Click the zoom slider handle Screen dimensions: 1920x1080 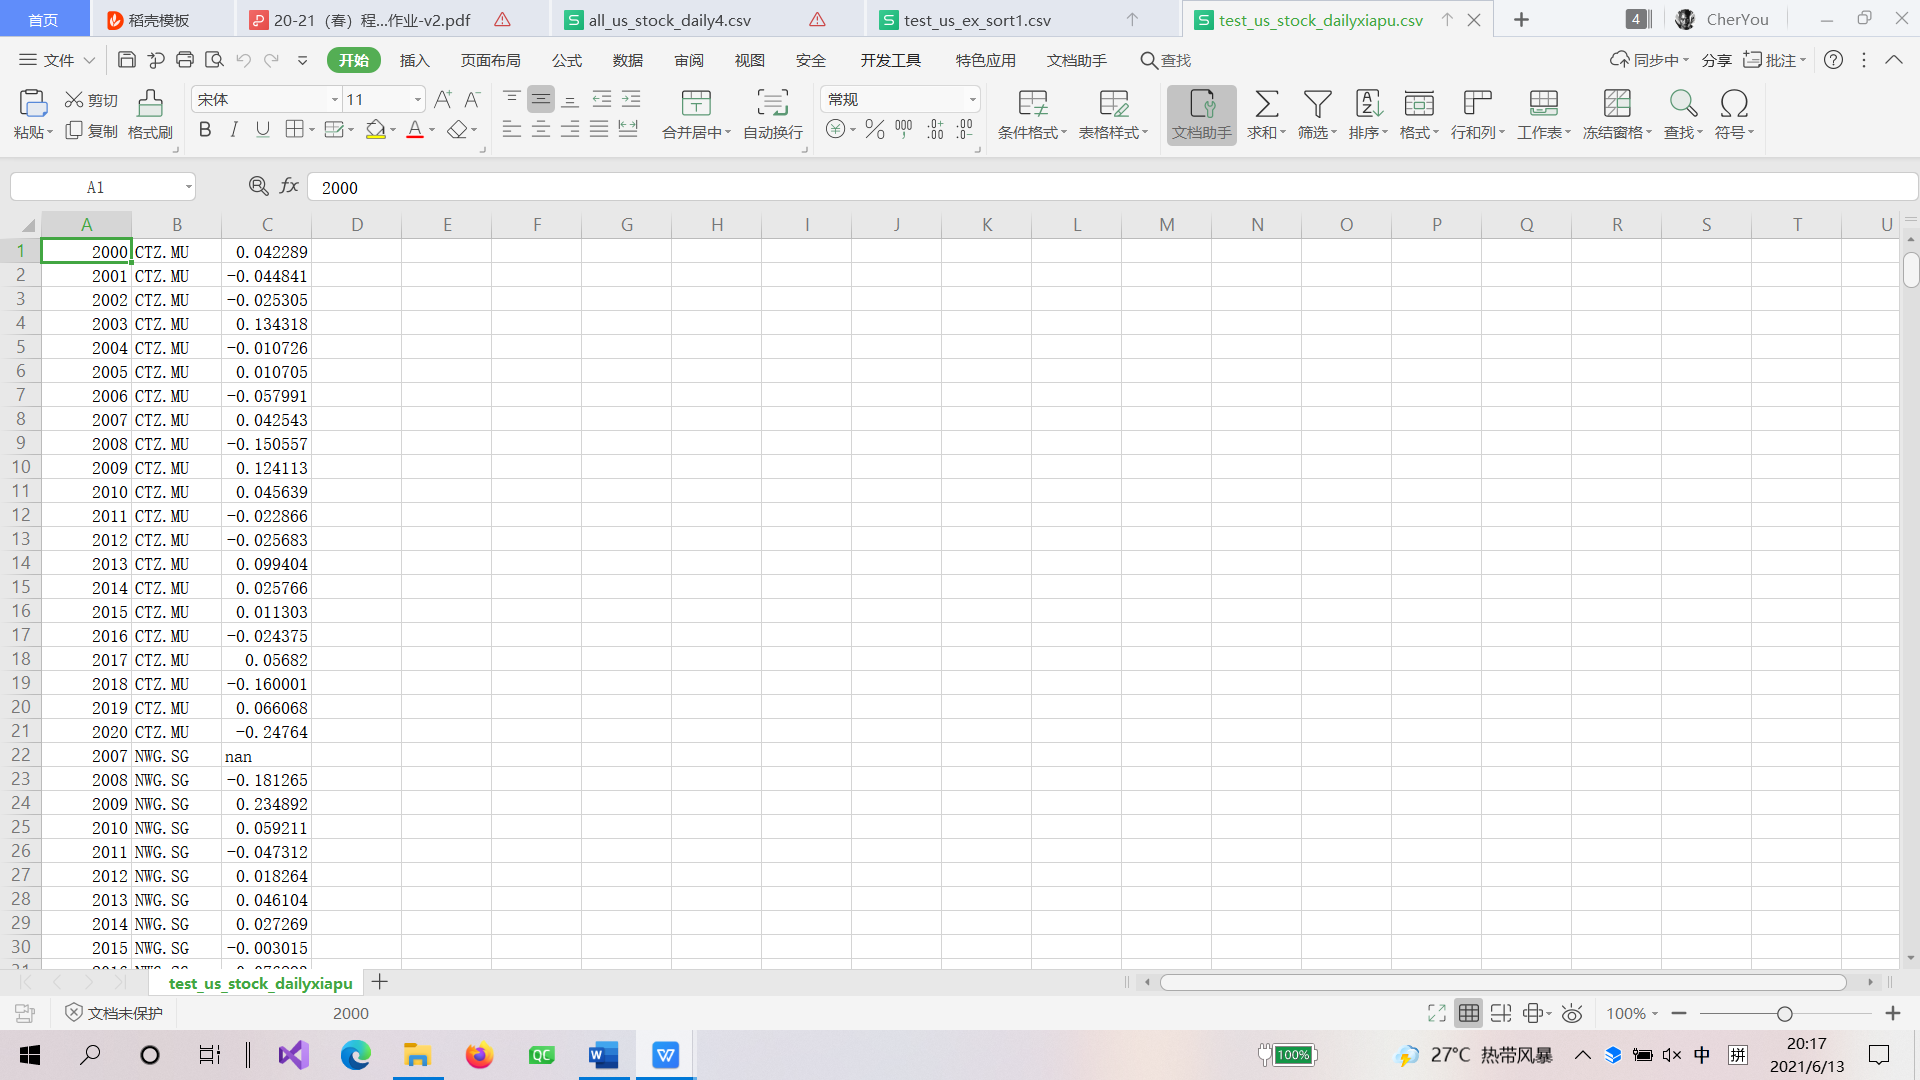click(x=1784, y=1014)
